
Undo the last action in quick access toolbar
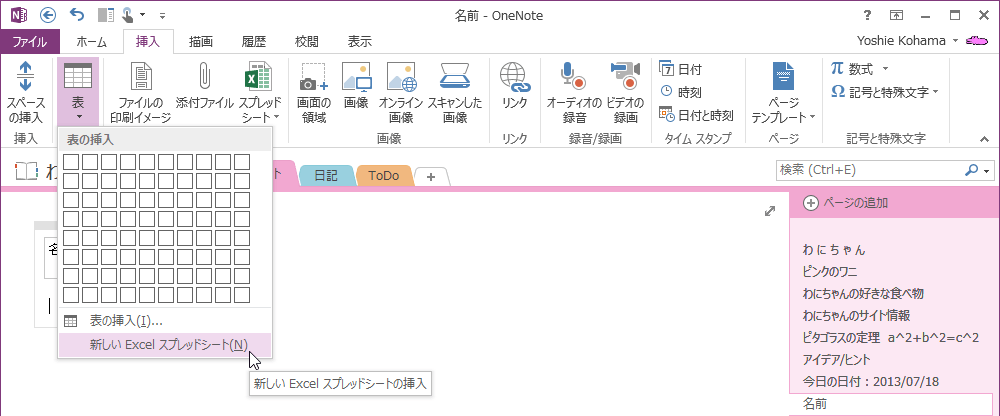[77, 15]
